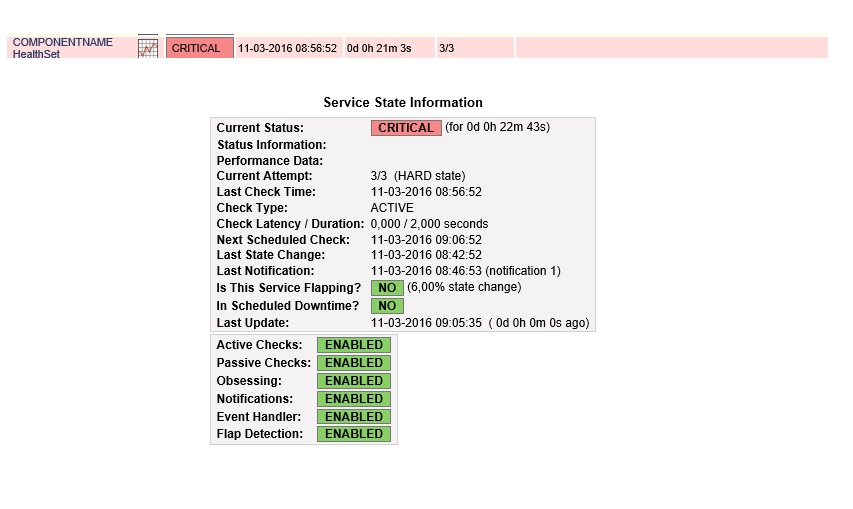853x509 pixels.
Task: Click the Next Scheduled Check time value
Action: click(426, 240)
